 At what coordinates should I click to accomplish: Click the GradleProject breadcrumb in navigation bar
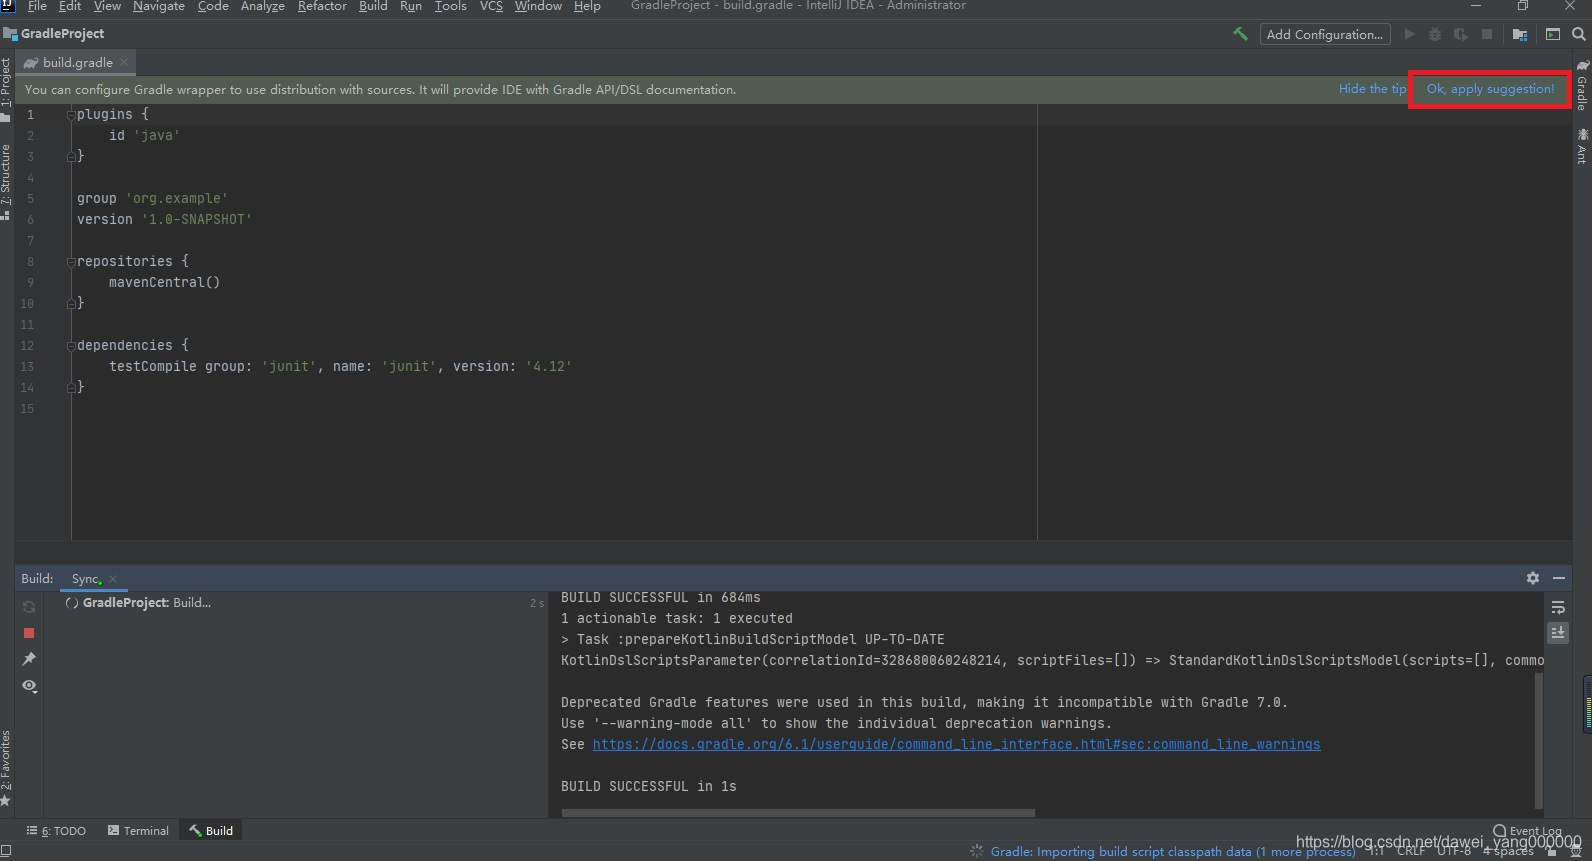[x=62, y=34]
